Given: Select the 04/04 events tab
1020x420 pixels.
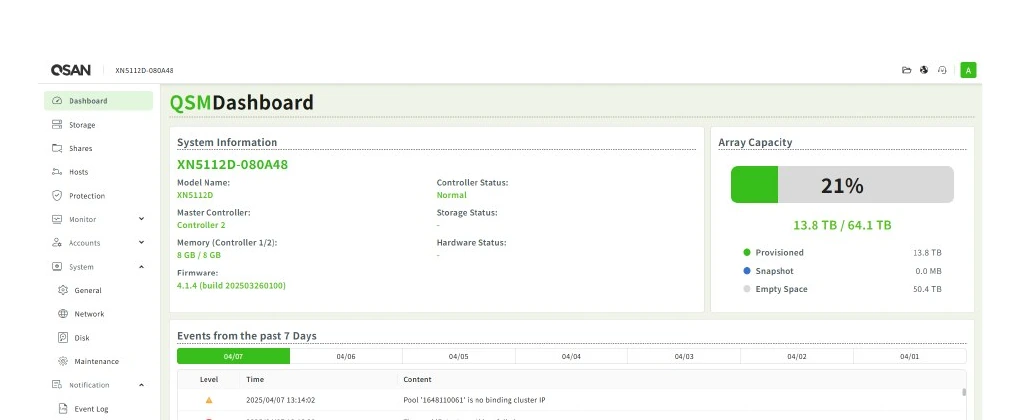Looking at the screenshot, I should [x=571, y=356].
